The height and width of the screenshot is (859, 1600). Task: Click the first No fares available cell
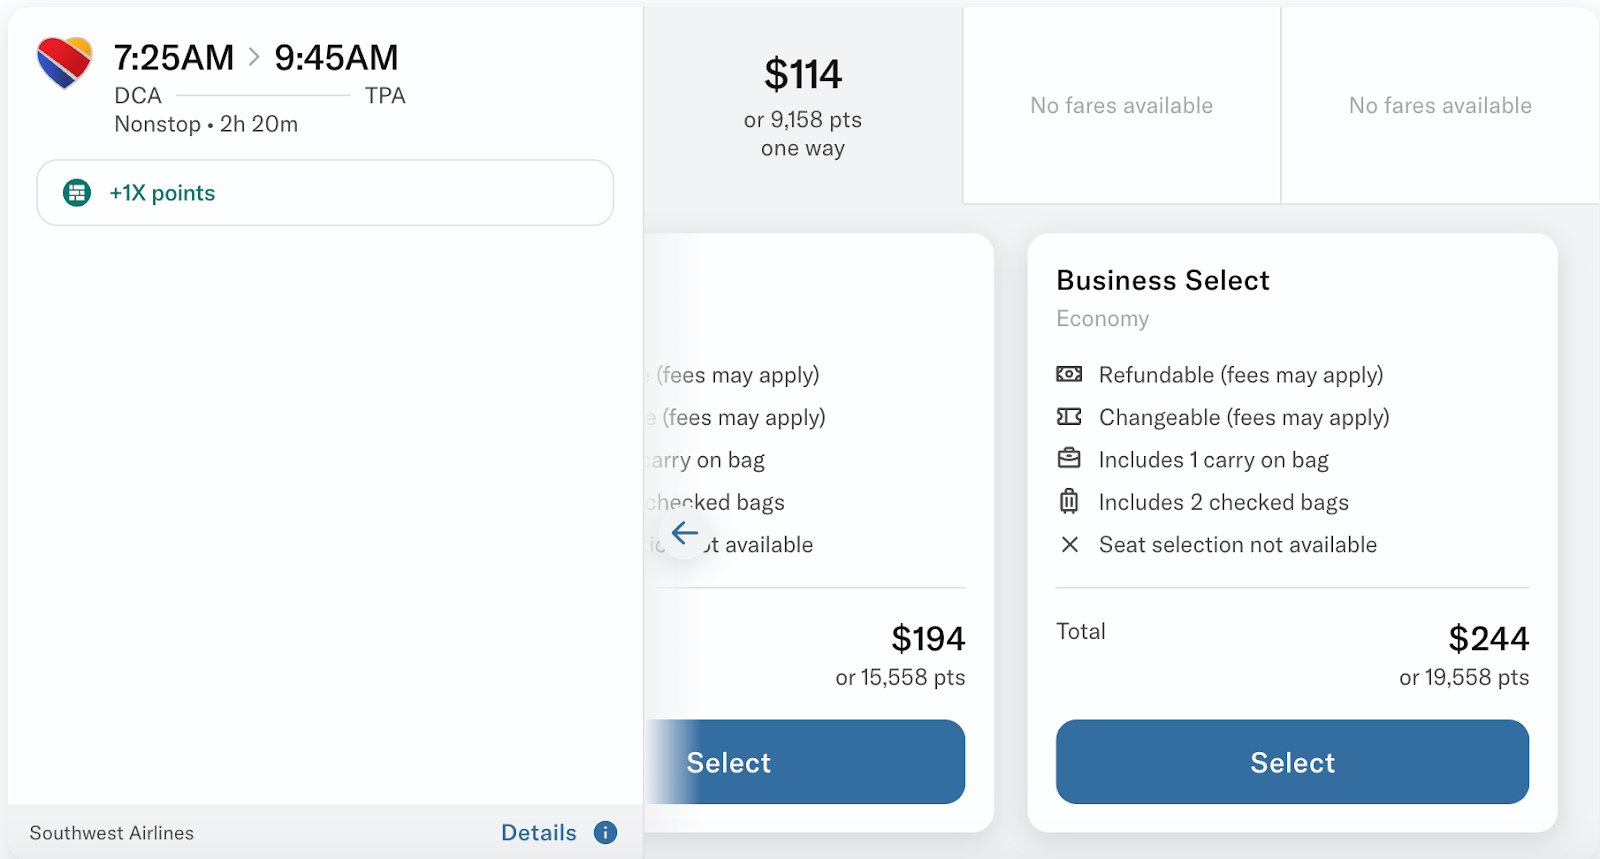[x=1121, y=106]
